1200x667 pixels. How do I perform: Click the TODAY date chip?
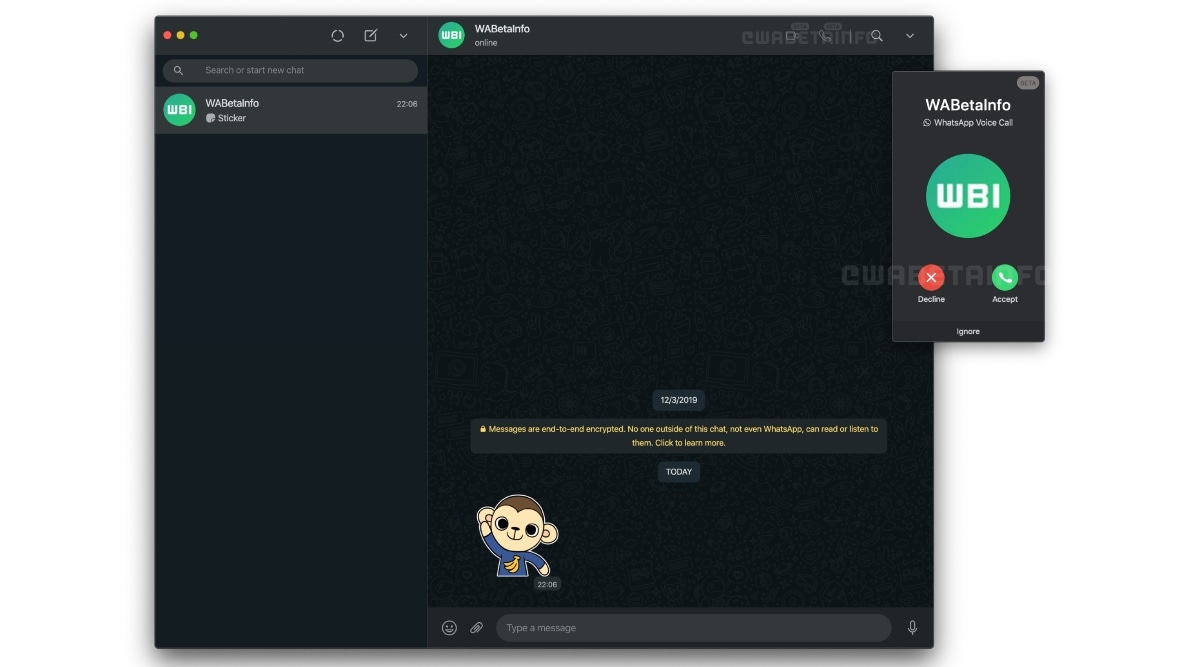(679, 472)
